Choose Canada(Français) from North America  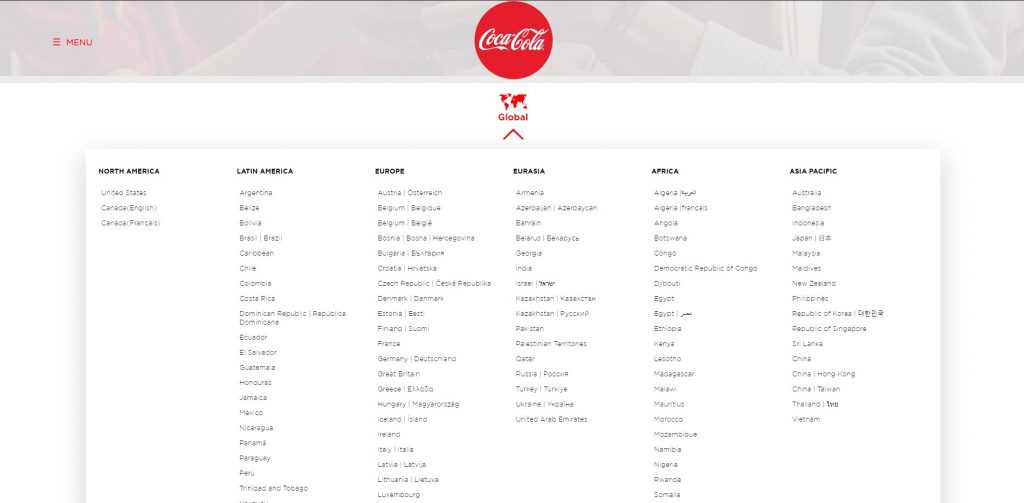point(131,223)
